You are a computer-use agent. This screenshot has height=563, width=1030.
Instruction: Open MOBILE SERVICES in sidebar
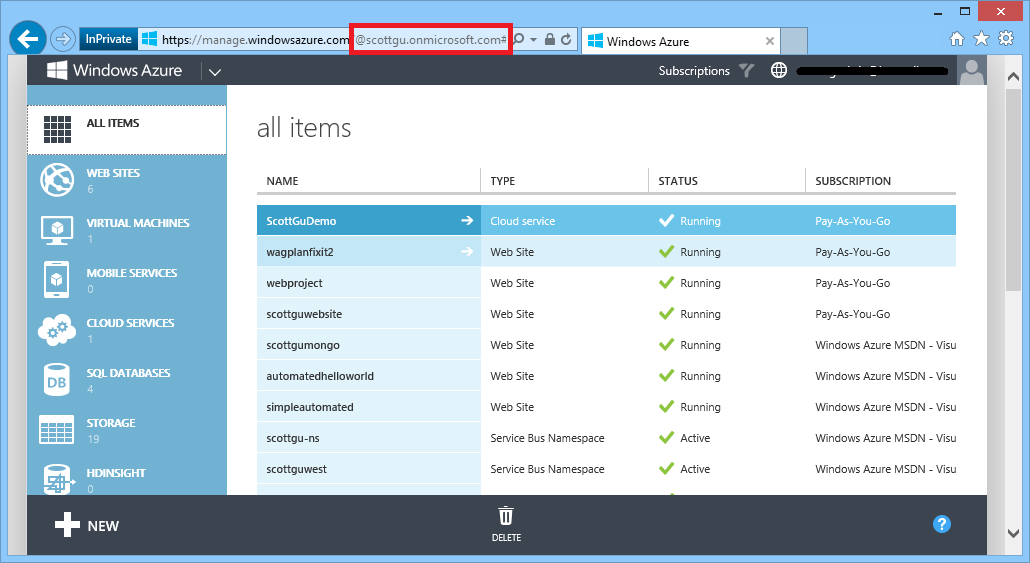pyautogui.click(x=127, y=280)
